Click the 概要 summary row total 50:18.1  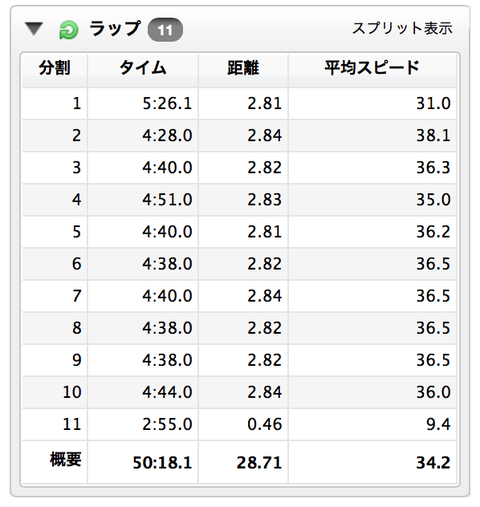pos(162,463)
